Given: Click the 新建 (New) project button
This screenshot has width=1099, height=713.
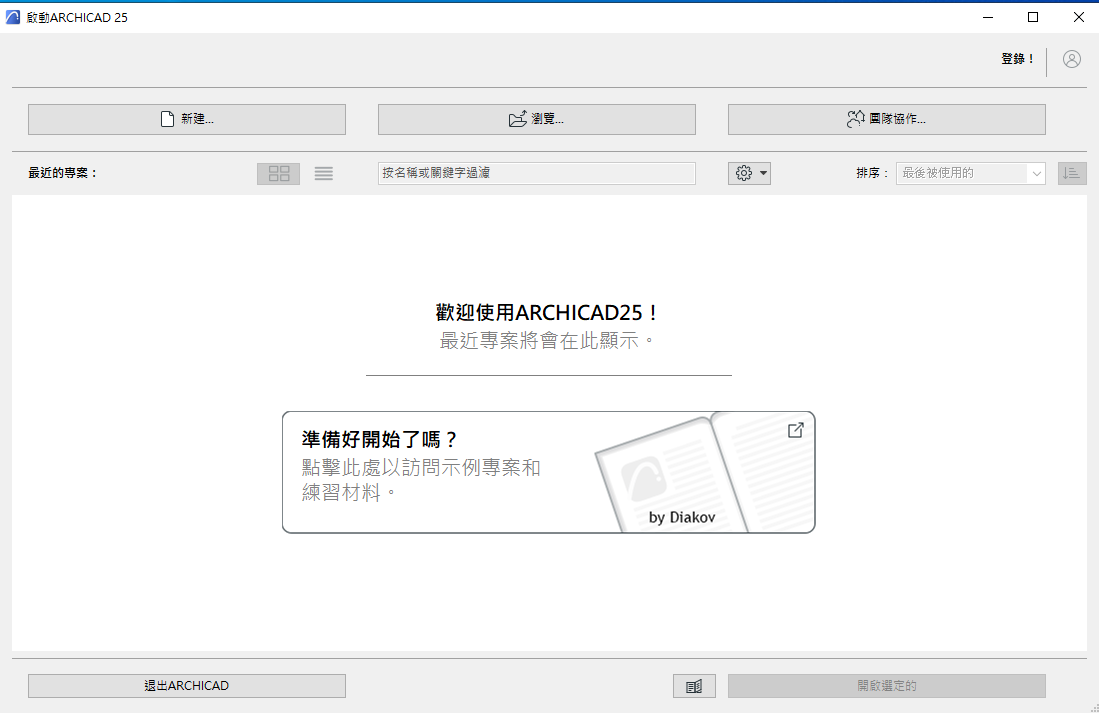Looking at the screenshot, I should (186, 119).
